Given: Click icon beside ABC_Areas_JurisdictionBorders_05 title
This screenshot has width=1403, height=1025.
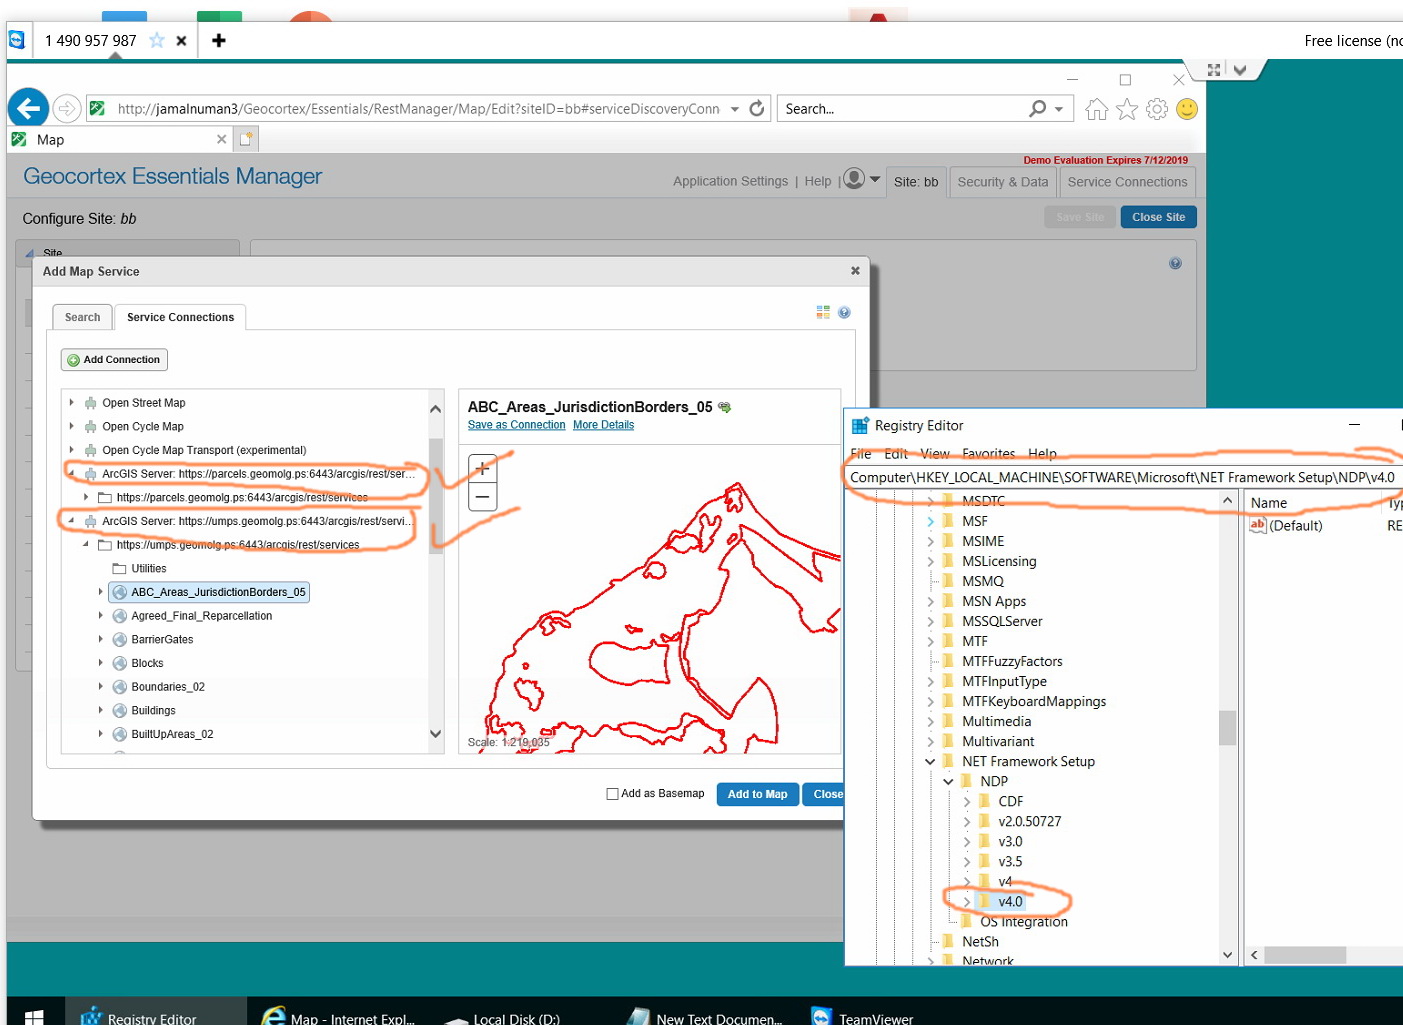Looking at the screenshot, I should pos(725,407).
